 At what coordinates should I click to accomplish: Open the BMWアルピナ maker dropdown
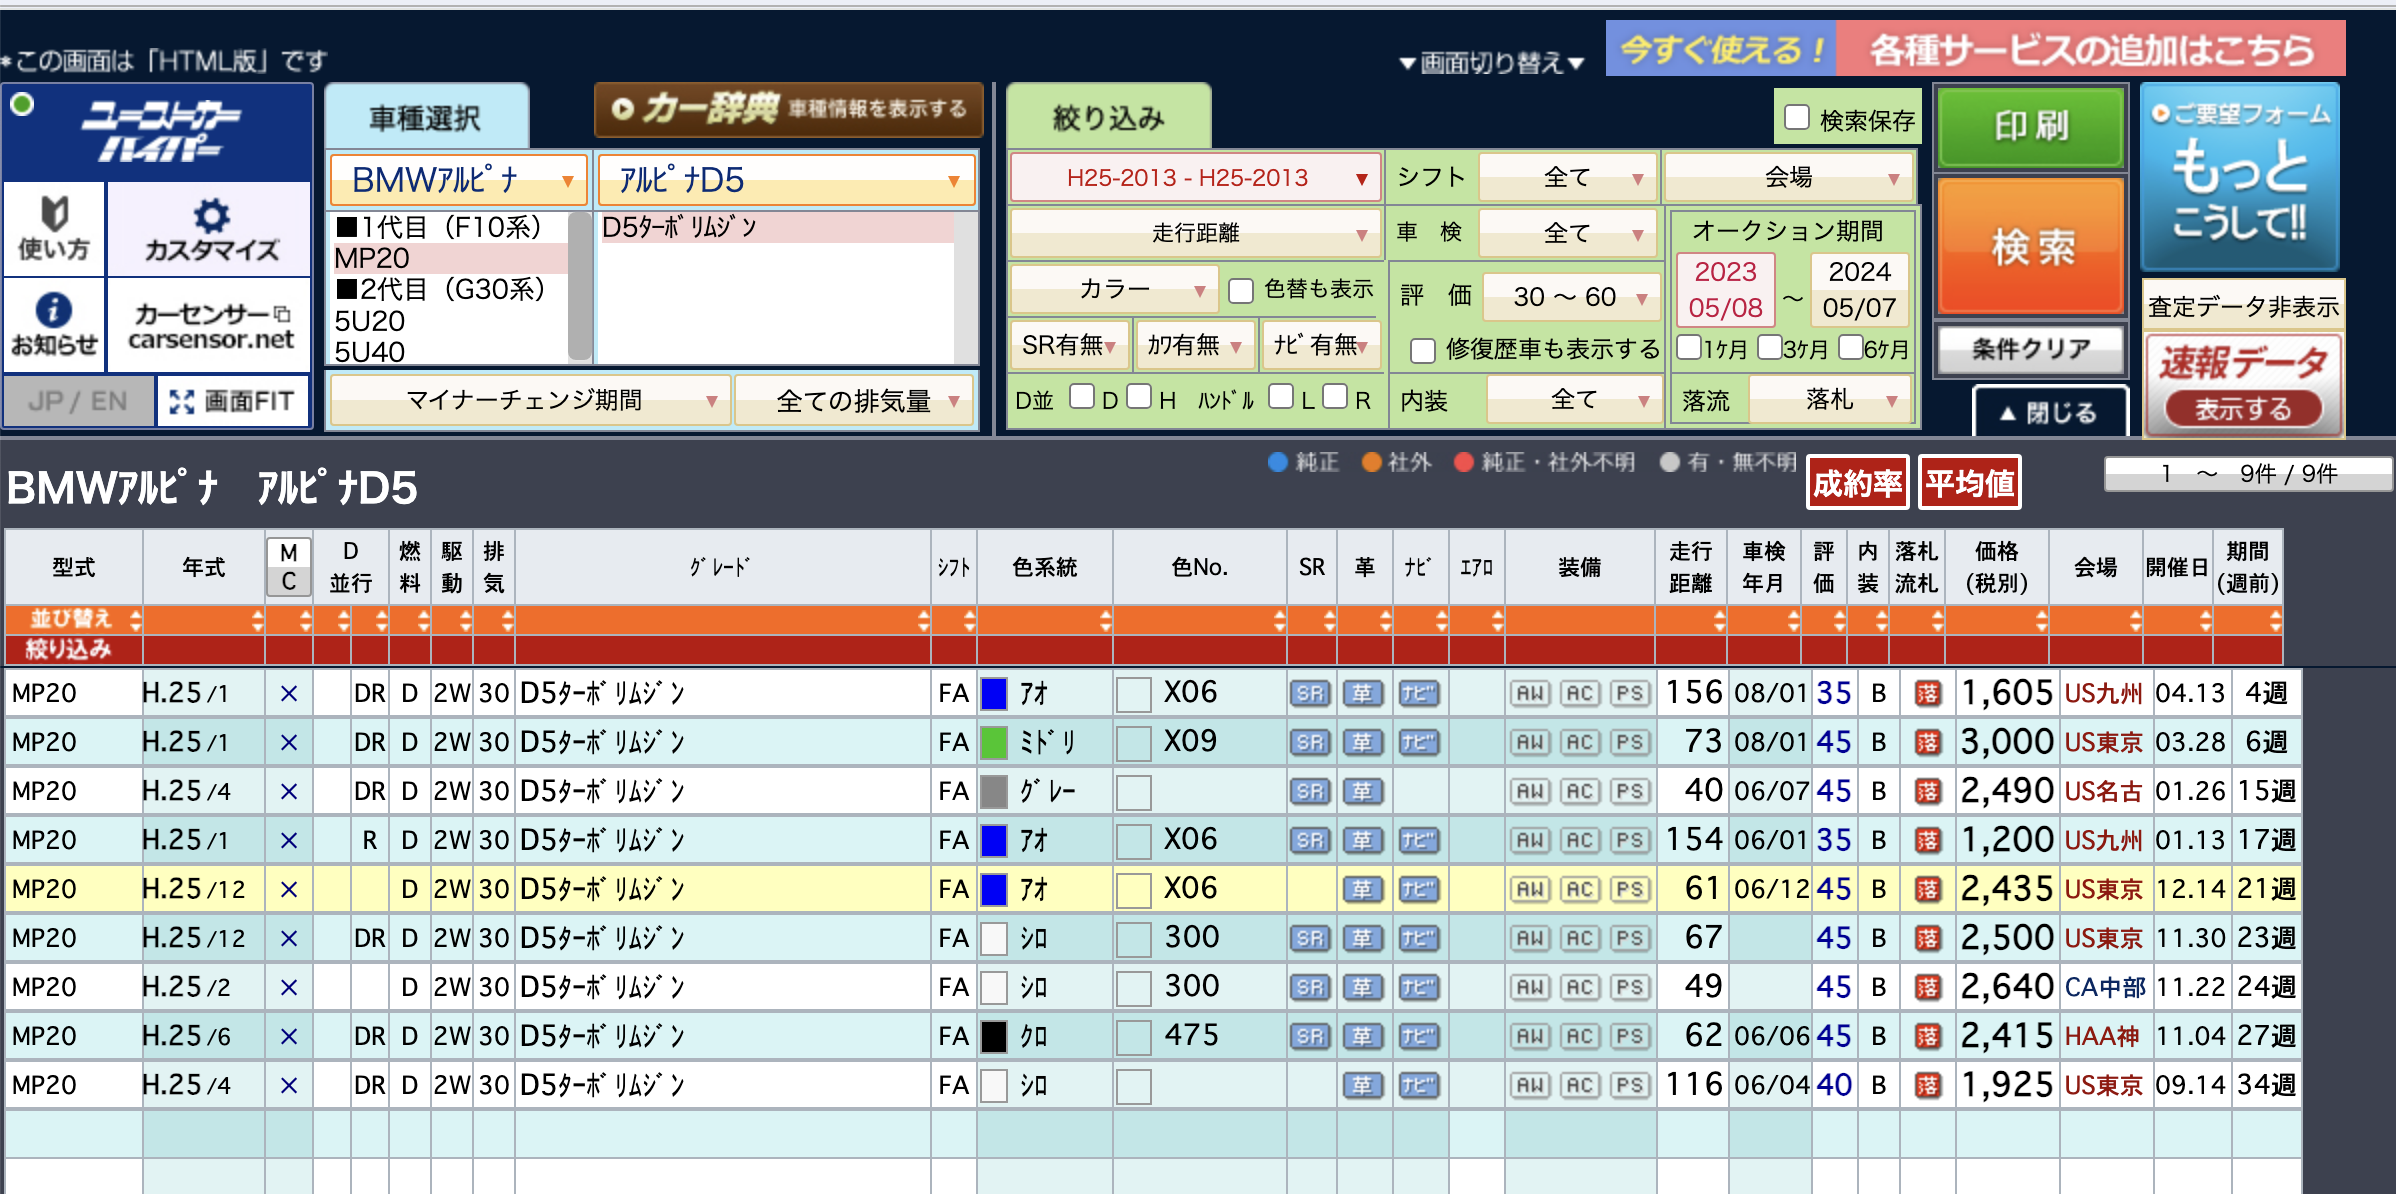[459, 180]
